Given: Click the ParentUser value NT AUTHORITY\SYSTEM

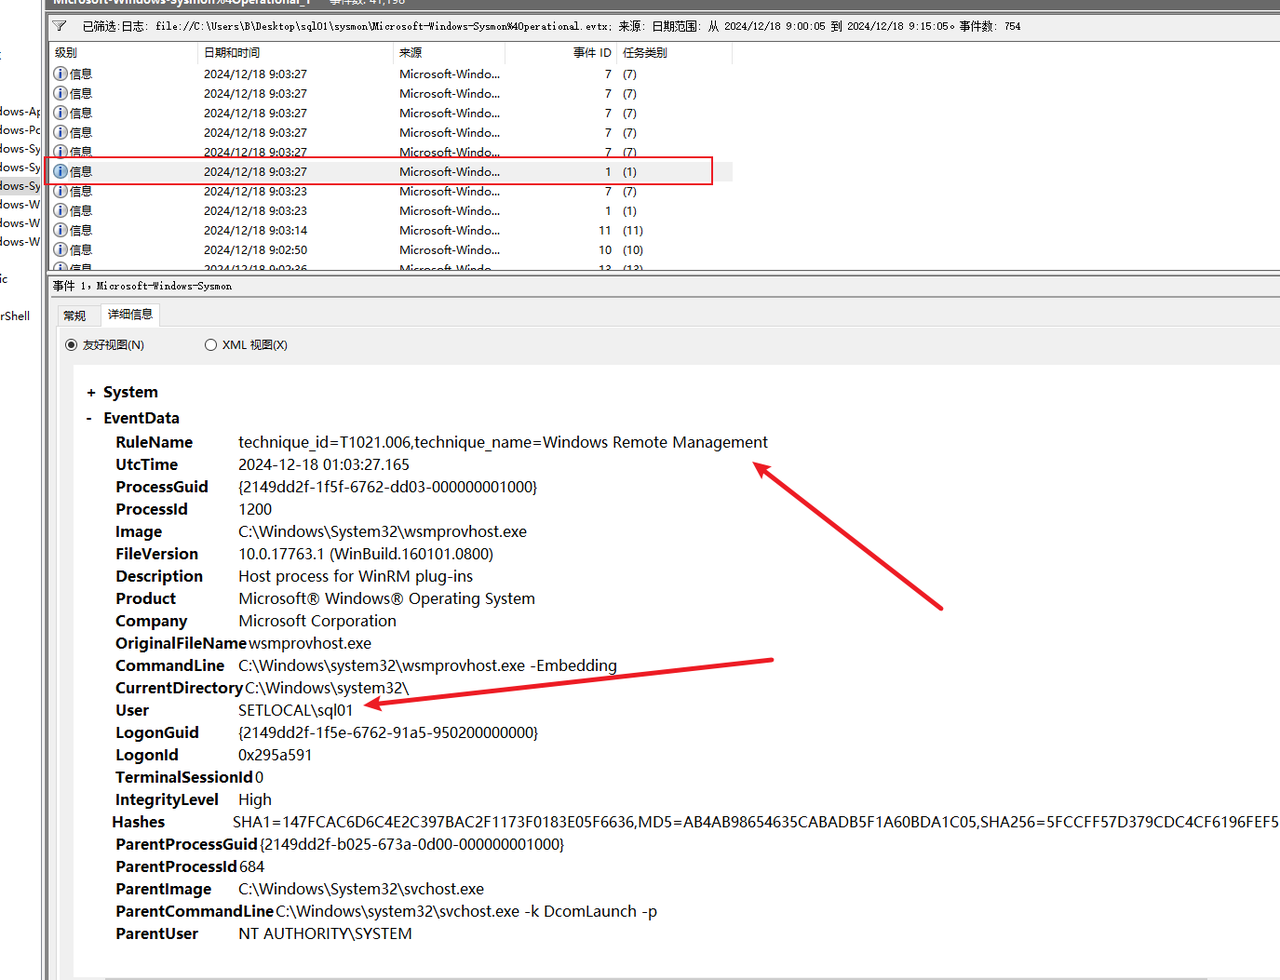Looking at the screenshot, I should tap(325, 934).
